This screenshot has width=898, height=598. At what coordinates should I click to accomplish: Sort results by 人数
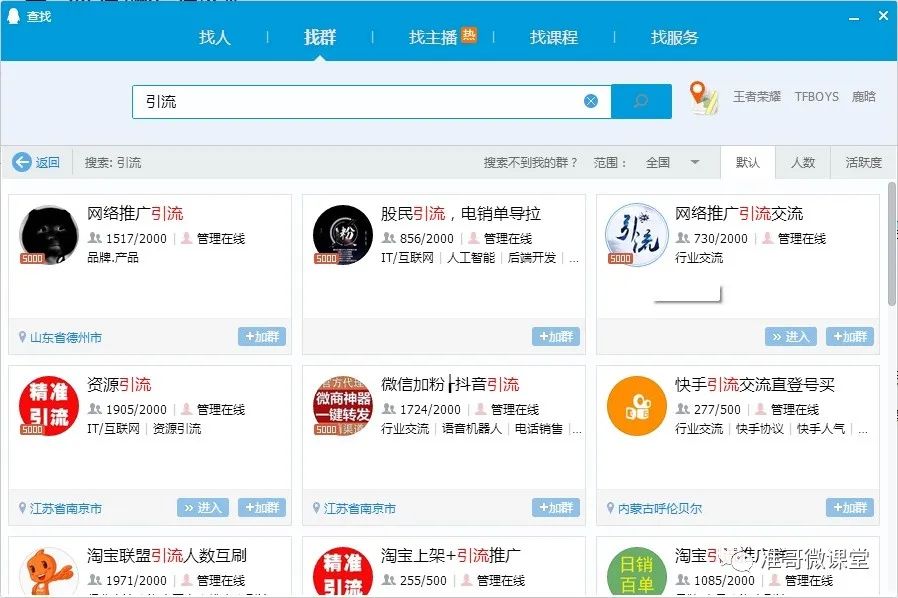click(x=803, y=163)
